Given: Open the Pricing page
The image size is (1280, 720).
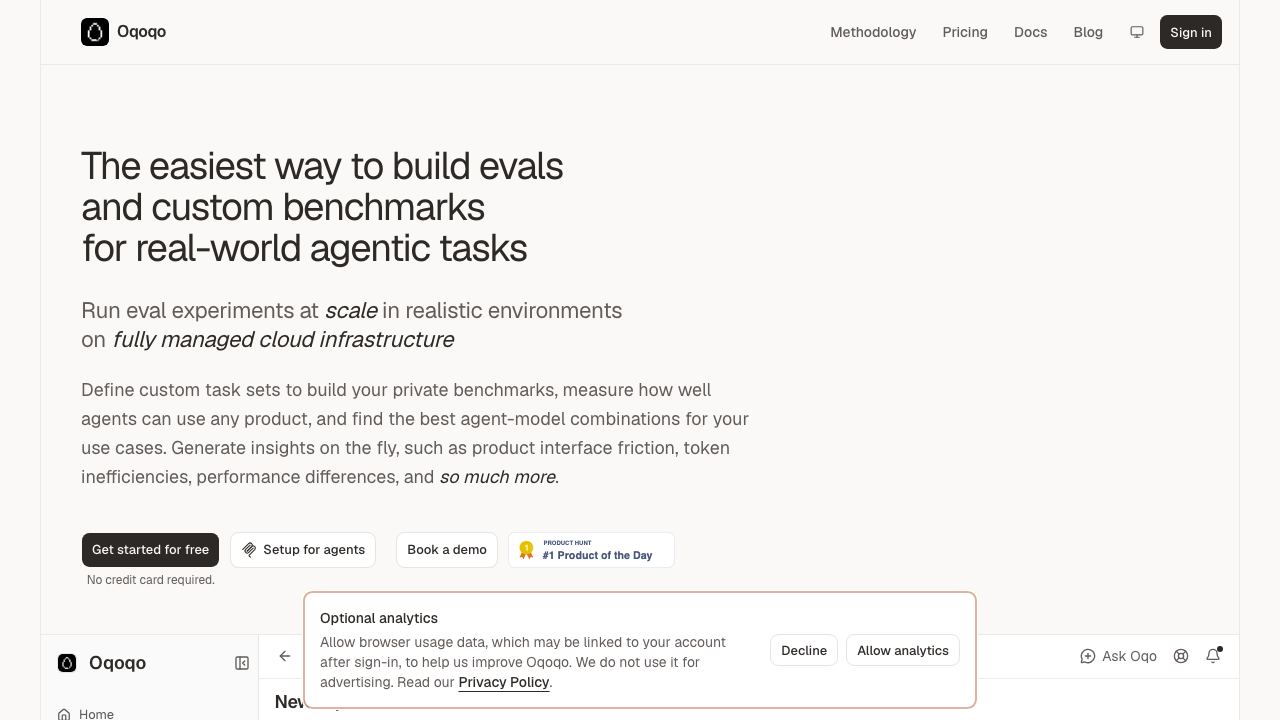Looking at the screenshot, I should (965, 32).
